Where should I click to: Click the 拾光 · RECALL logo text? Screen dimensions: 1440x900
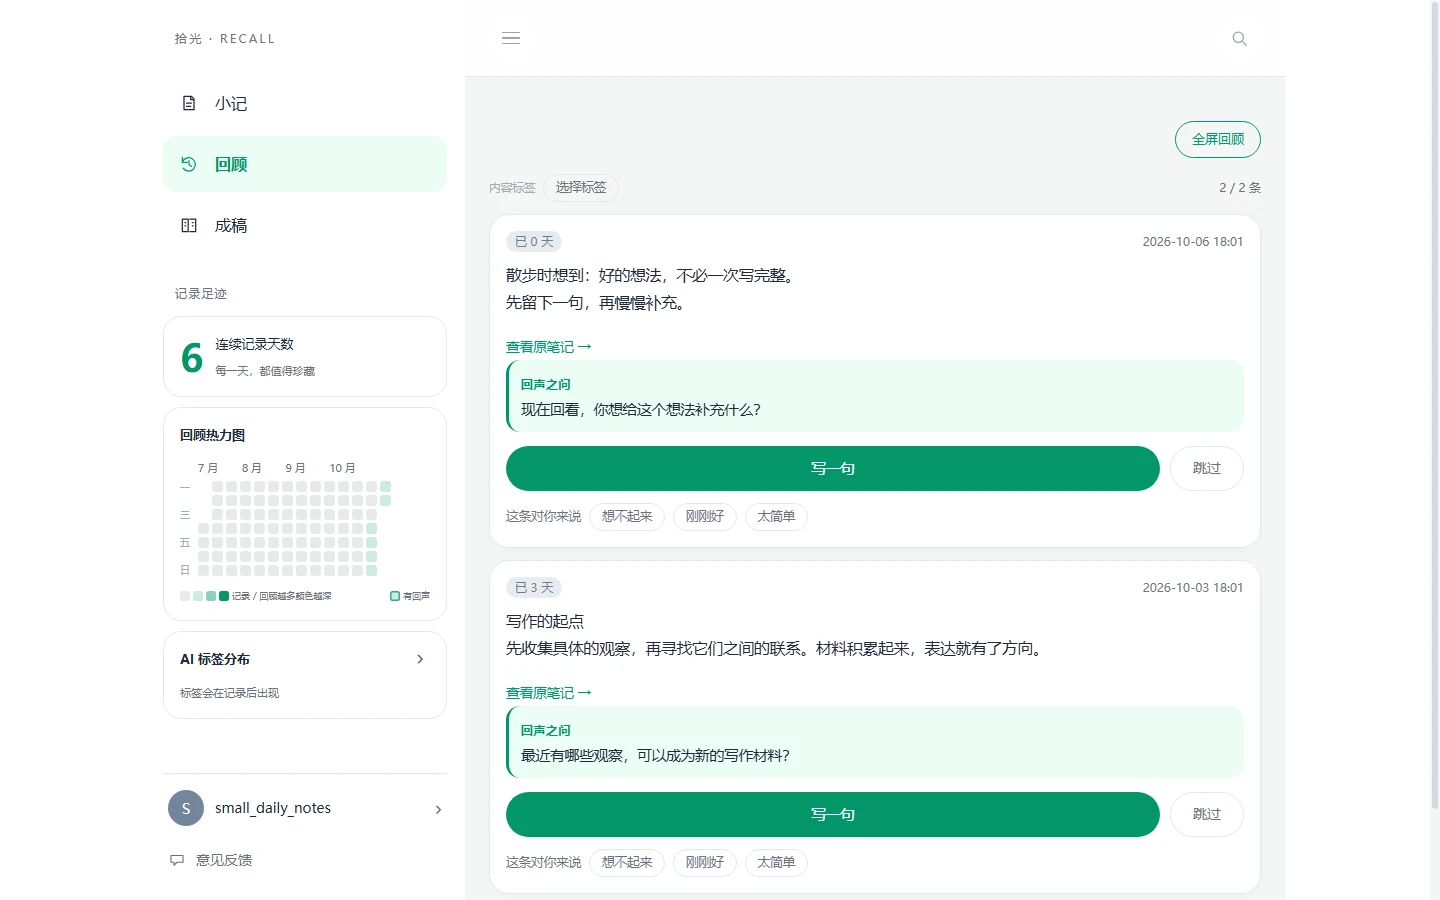(225, 39)
